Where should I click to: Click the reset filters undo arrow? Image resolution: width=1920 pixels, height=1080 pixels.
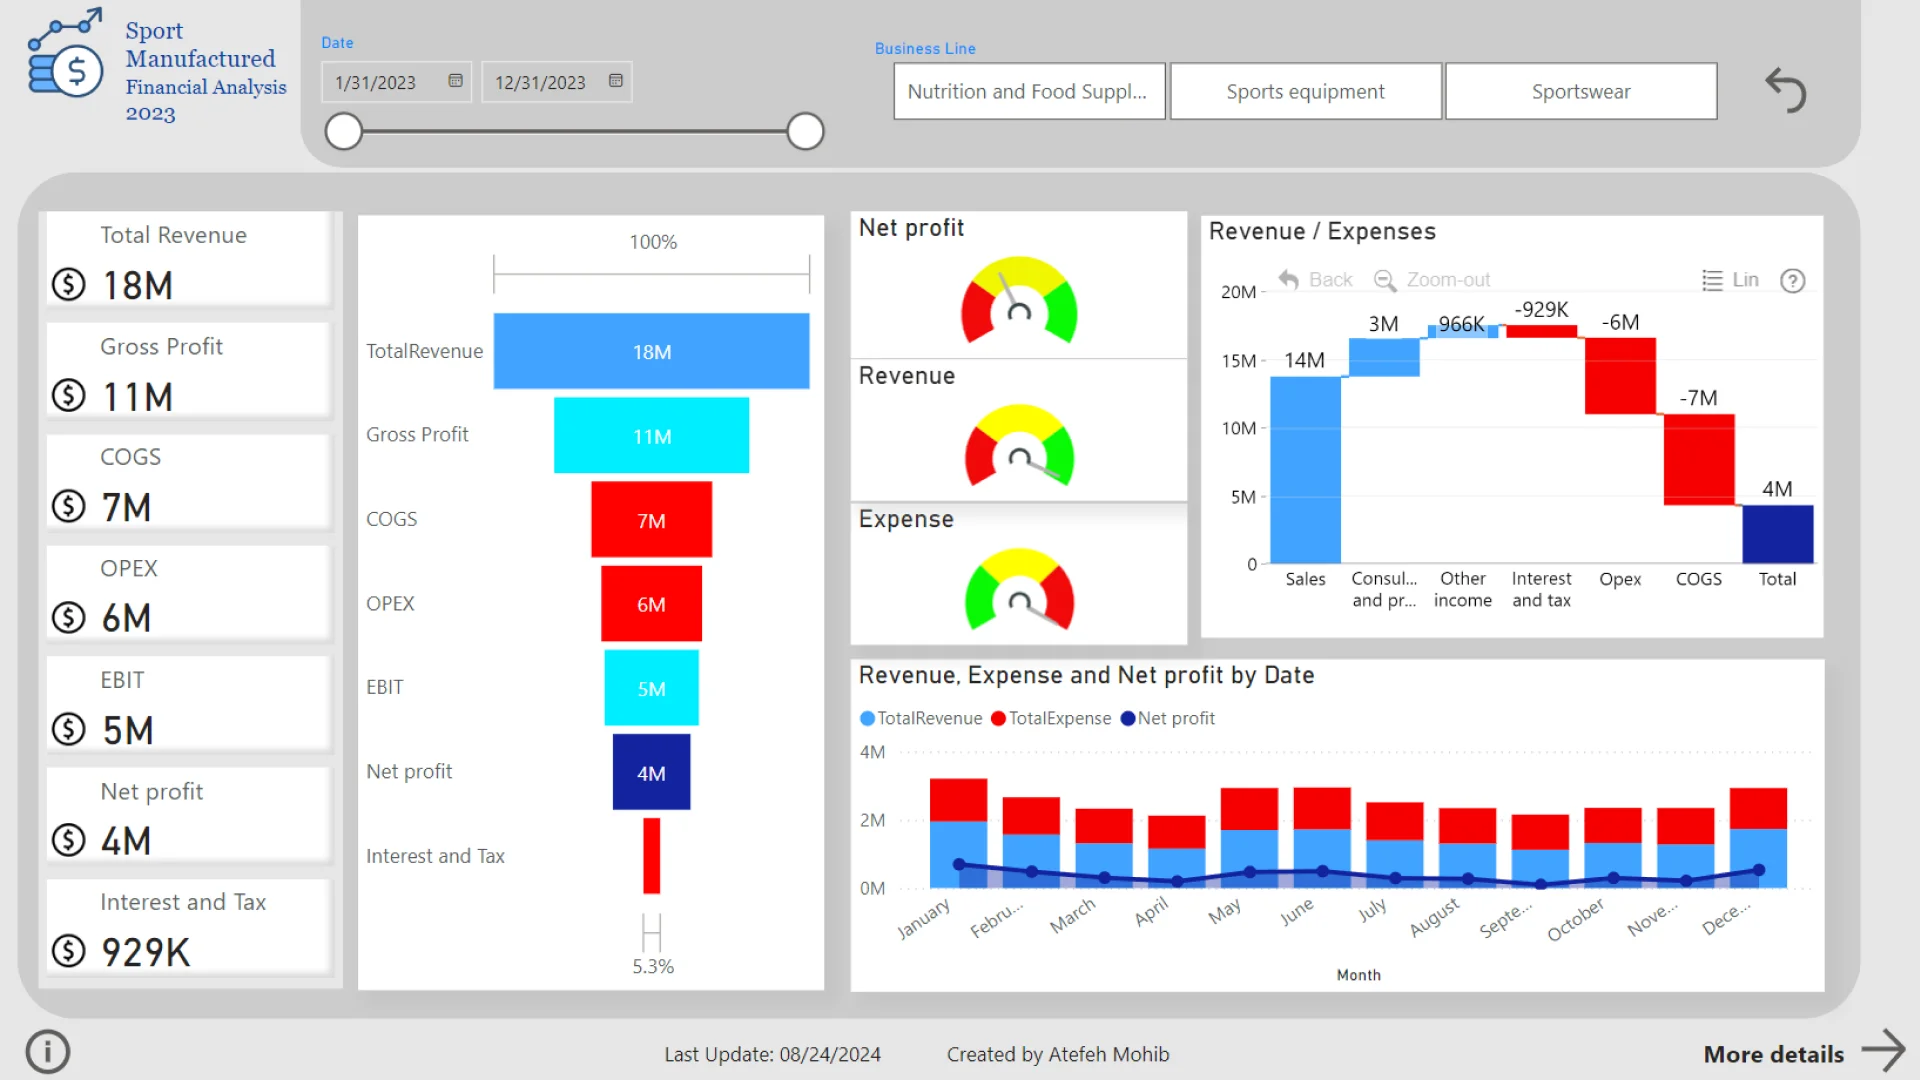[x=1786, y=90]
